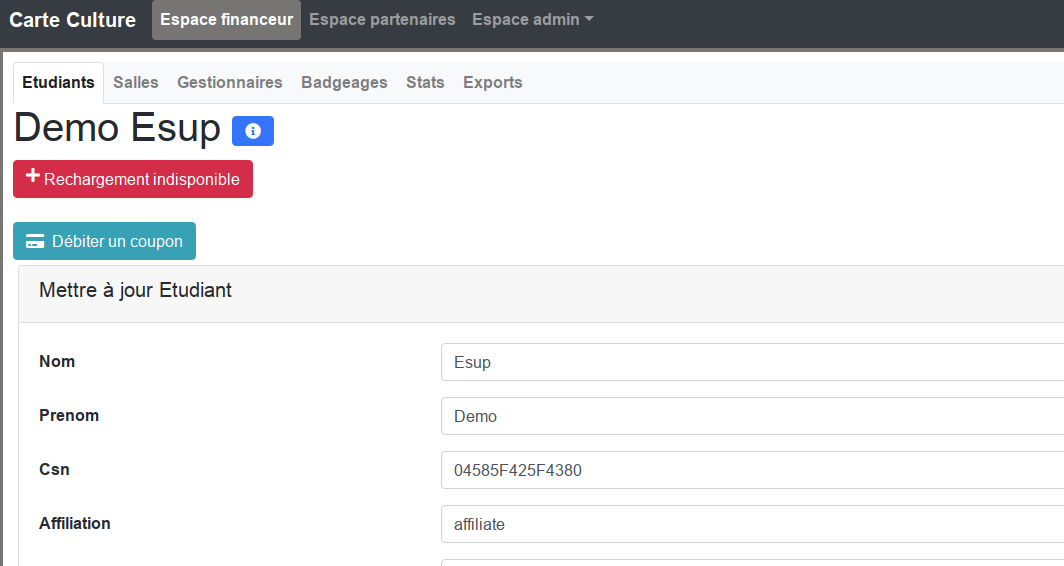The height and width of the screenshot is (566, 1064).
Task: Open the Espace financeur navigation item
Action: (226, 20)
